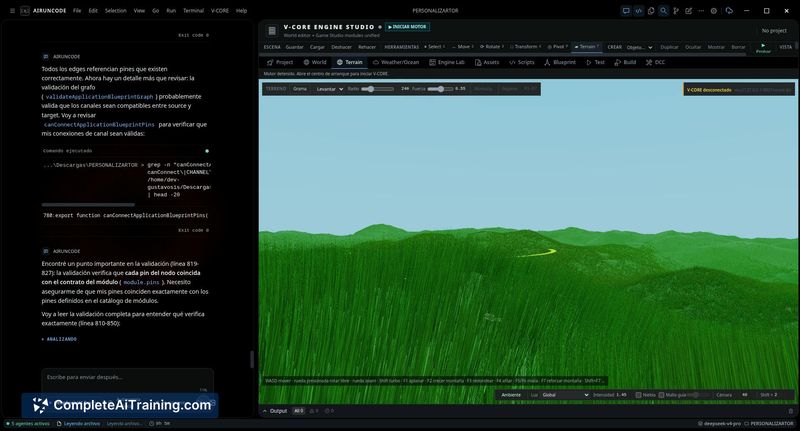
Task: Open File menu
Action: (x=77, y=11)
